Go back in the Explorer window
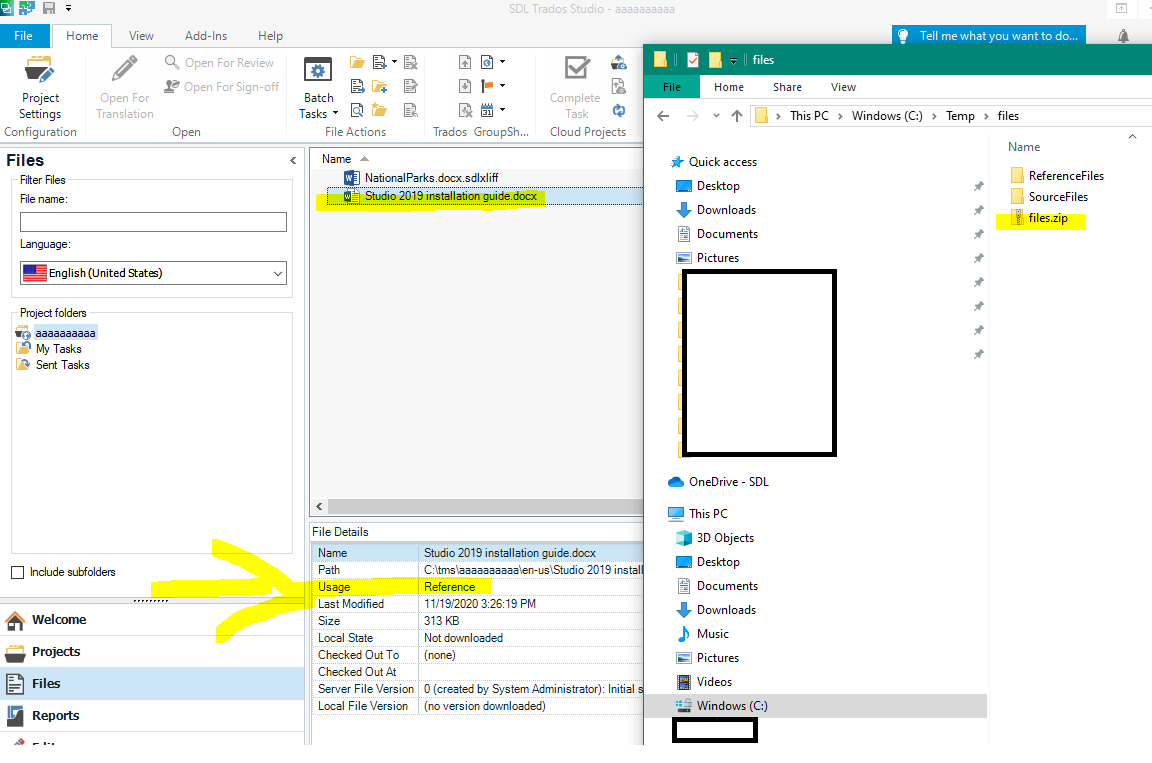This screenshot has width=1152, height=763. (663, 116)
